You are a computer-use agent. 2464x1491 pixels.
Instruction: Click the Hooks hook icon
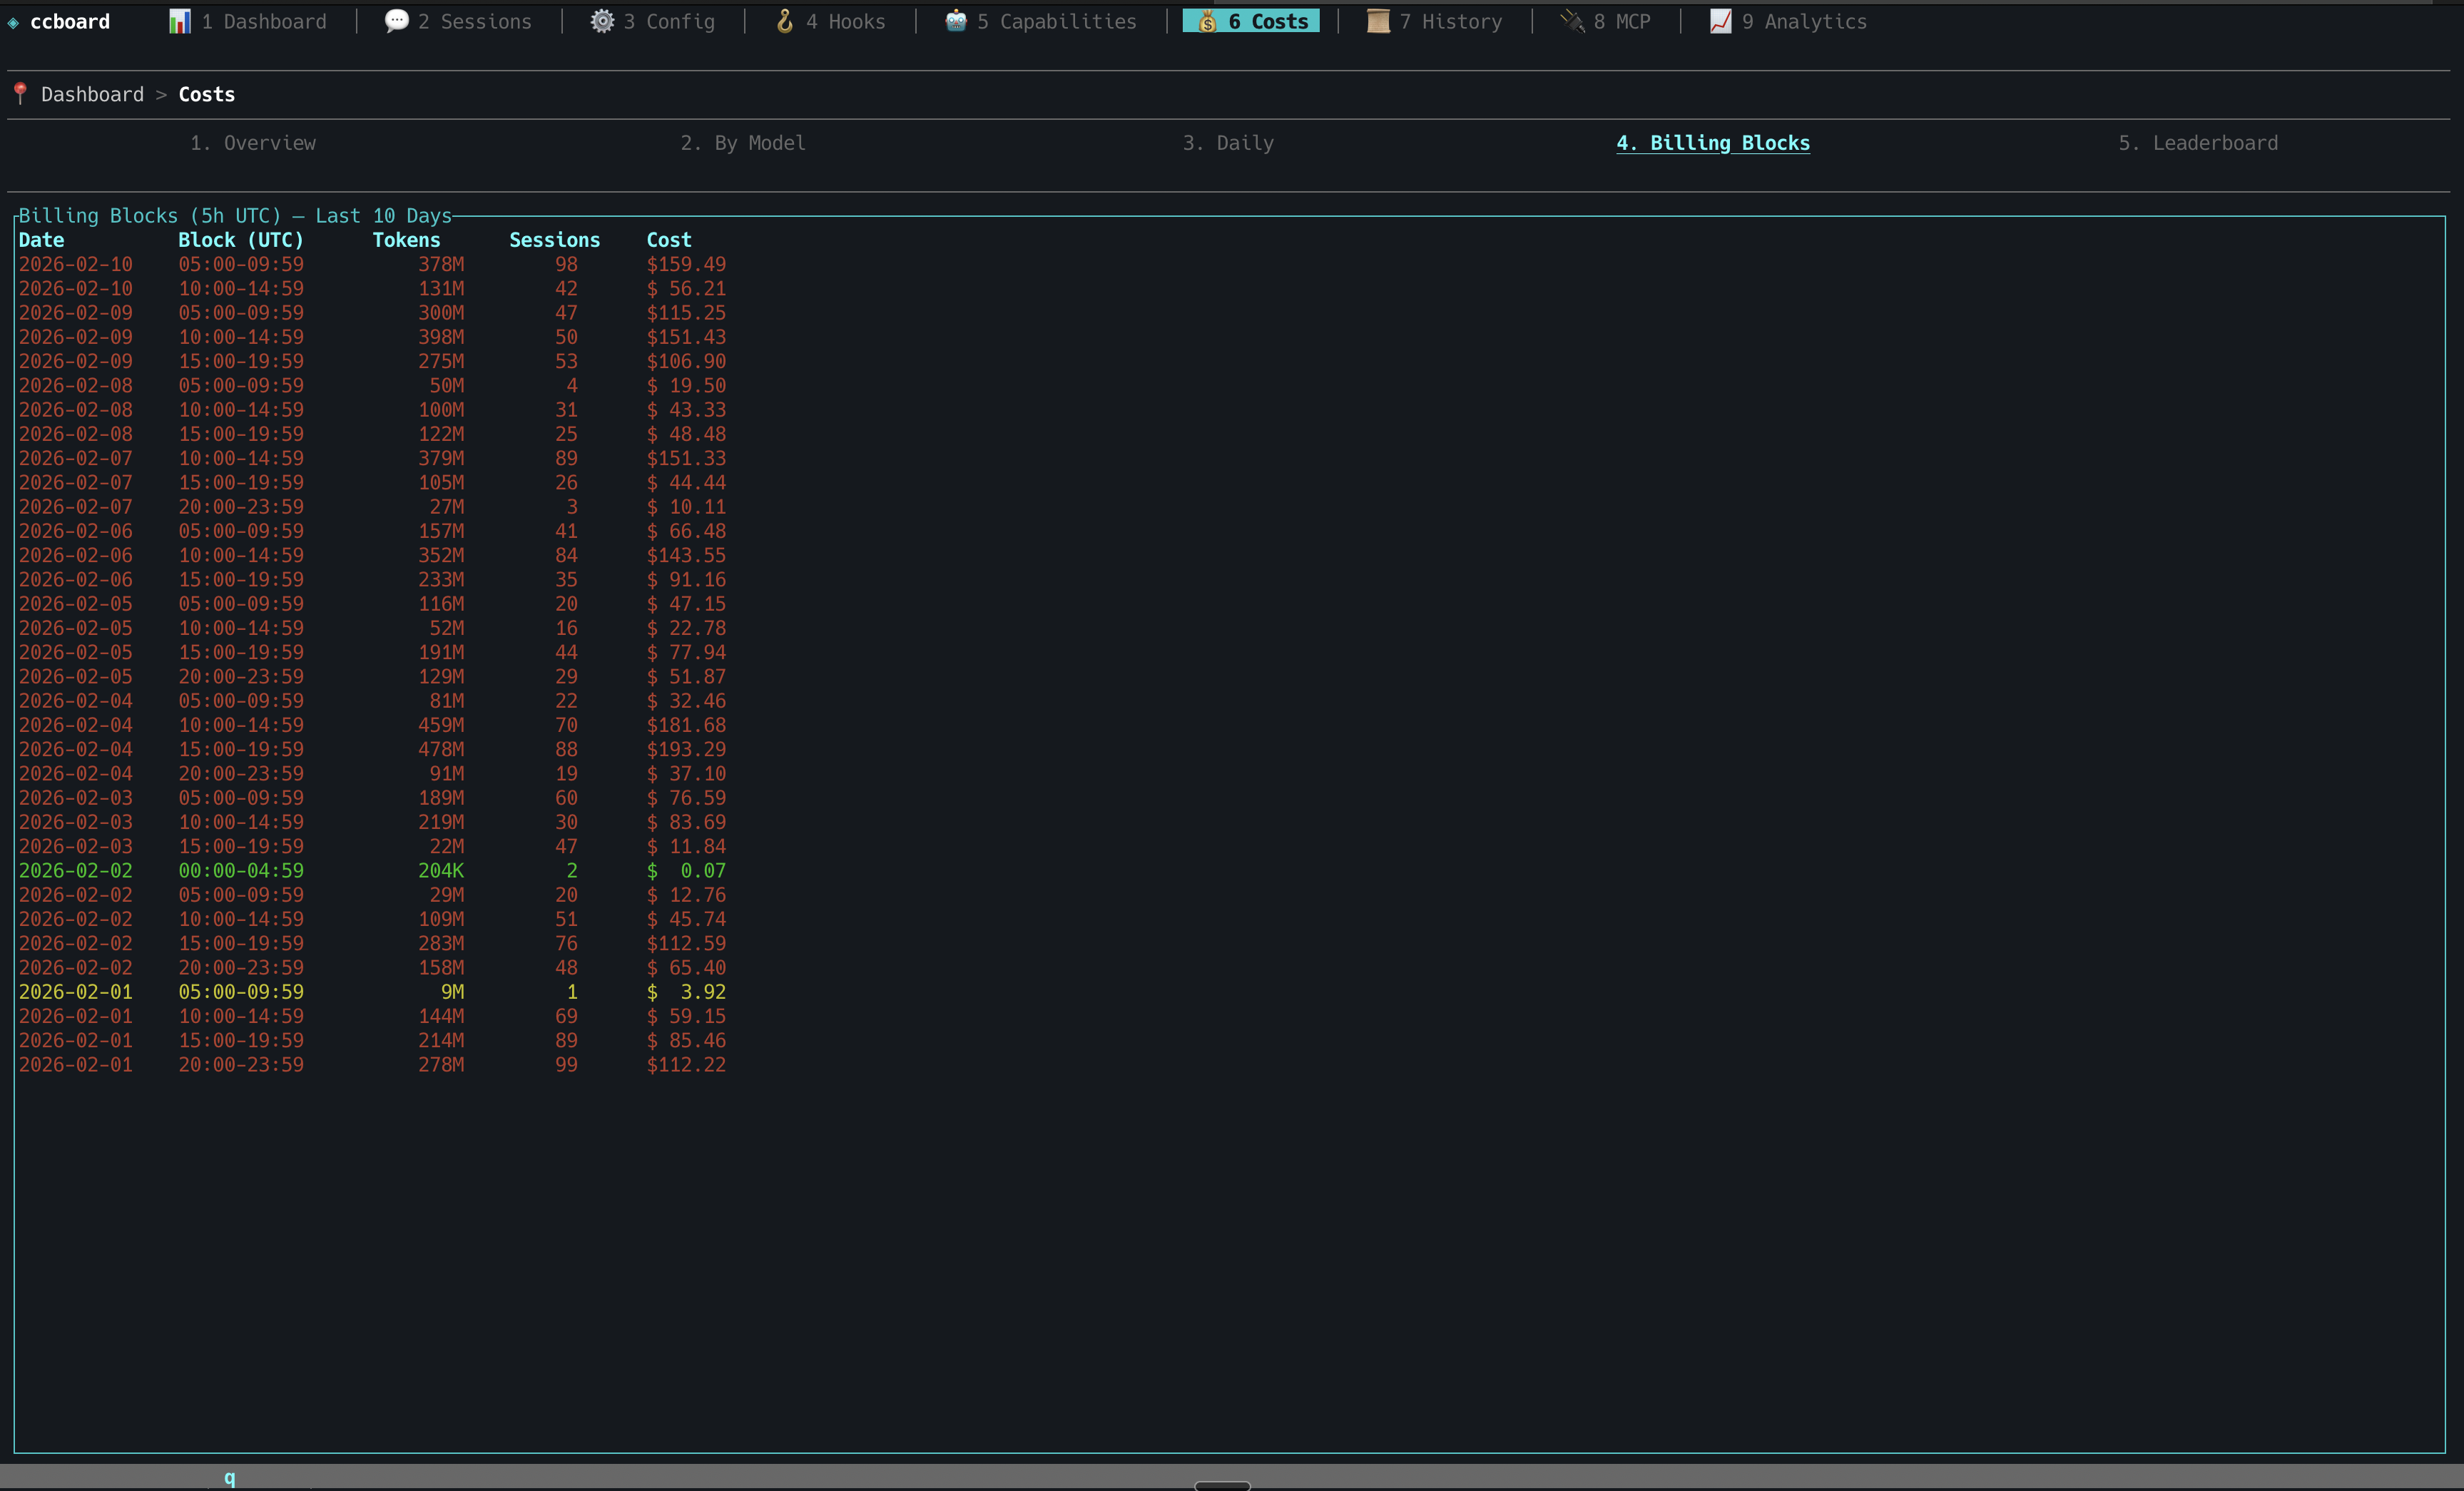[785, 21]
